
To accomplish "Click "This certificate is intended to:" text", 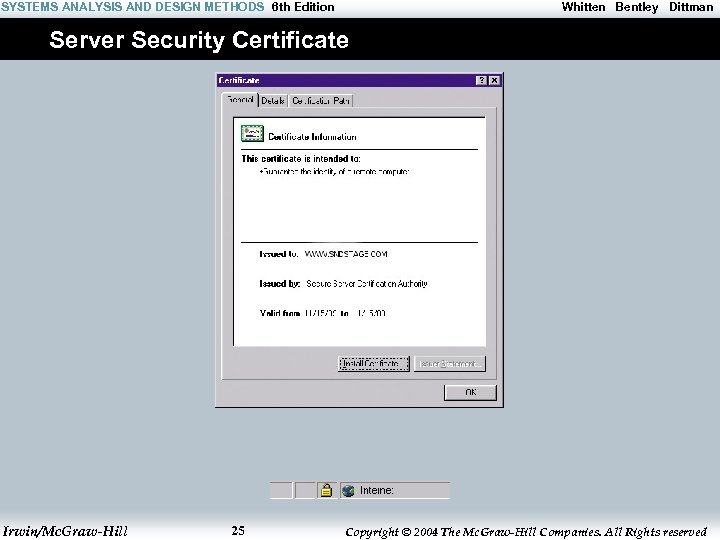I will [x=301, y=159].
